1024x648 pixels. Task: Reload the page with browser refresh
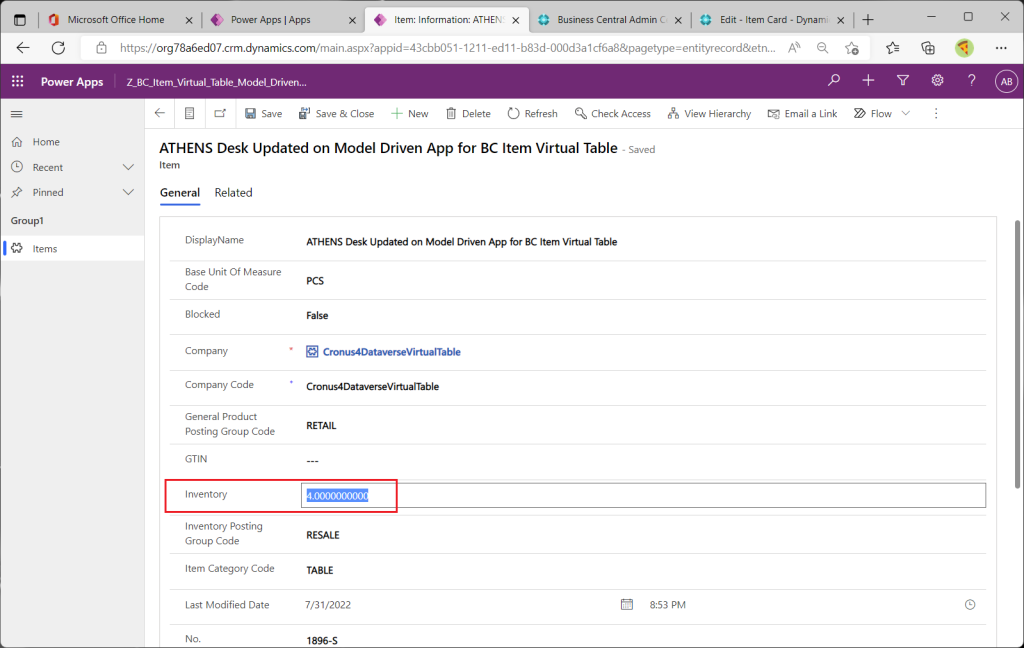point(58,48)
